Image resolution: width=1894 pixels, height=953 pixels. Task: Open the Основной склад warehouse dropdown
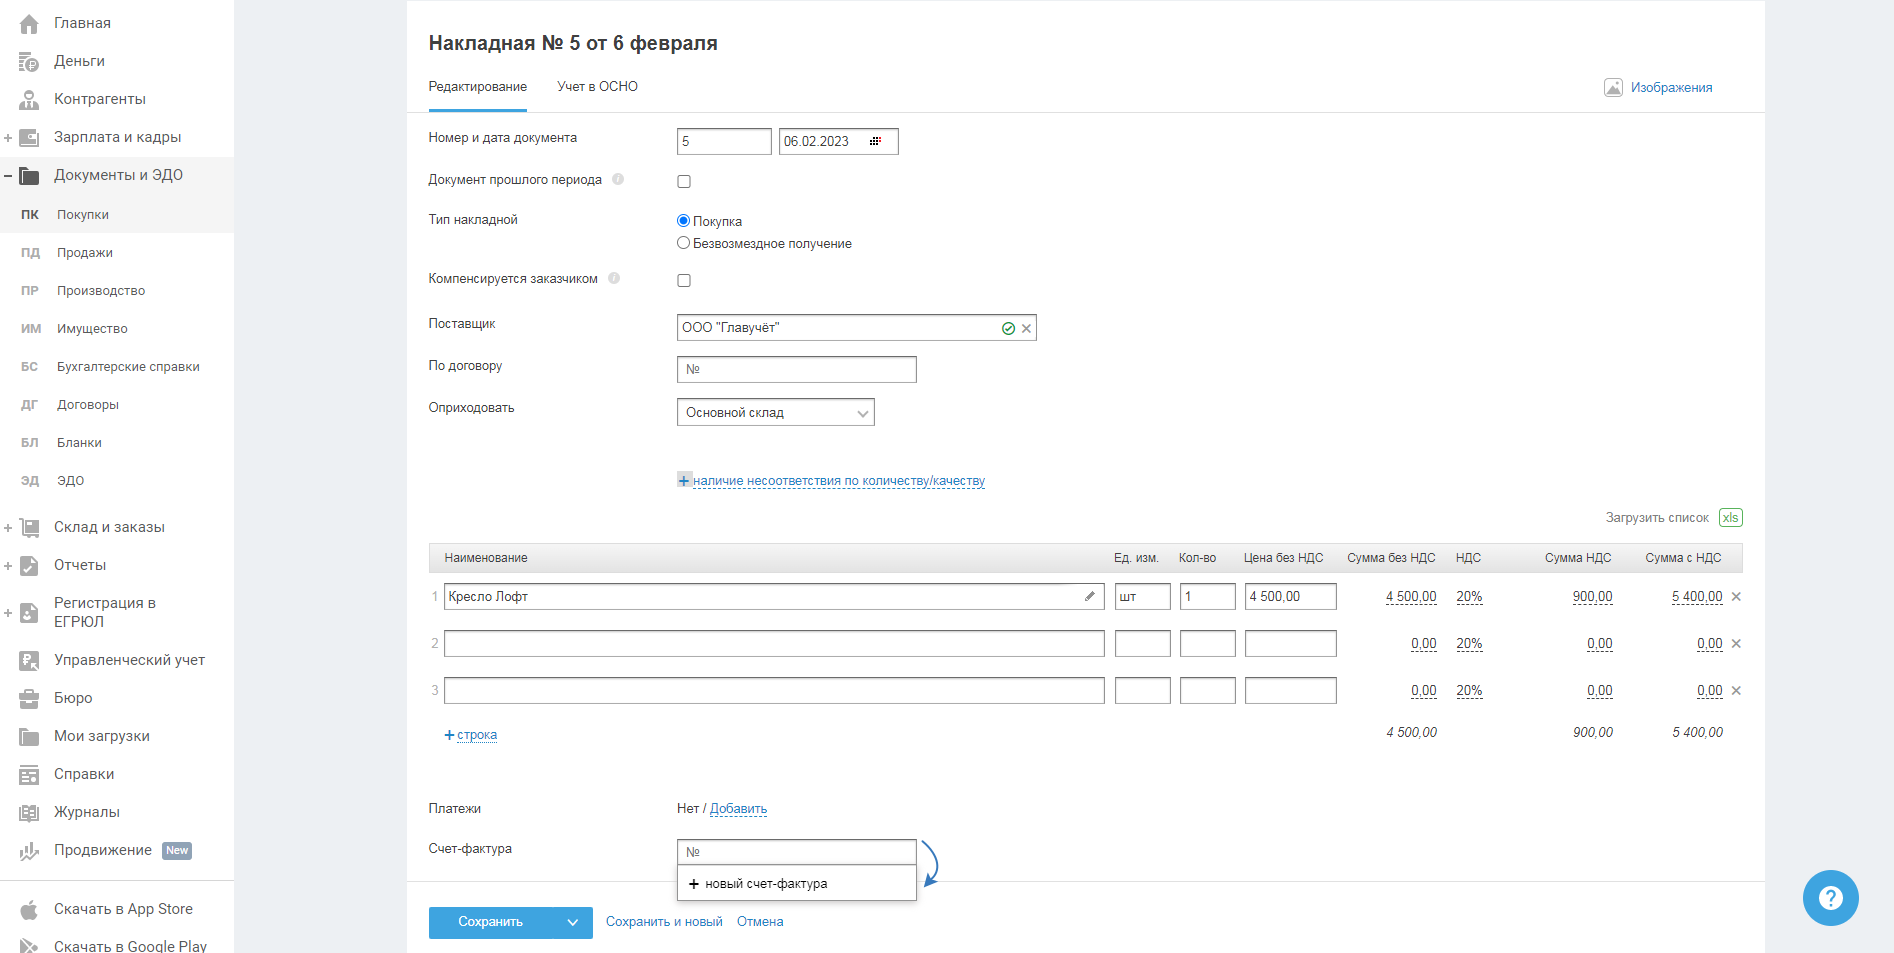point(775,412)
